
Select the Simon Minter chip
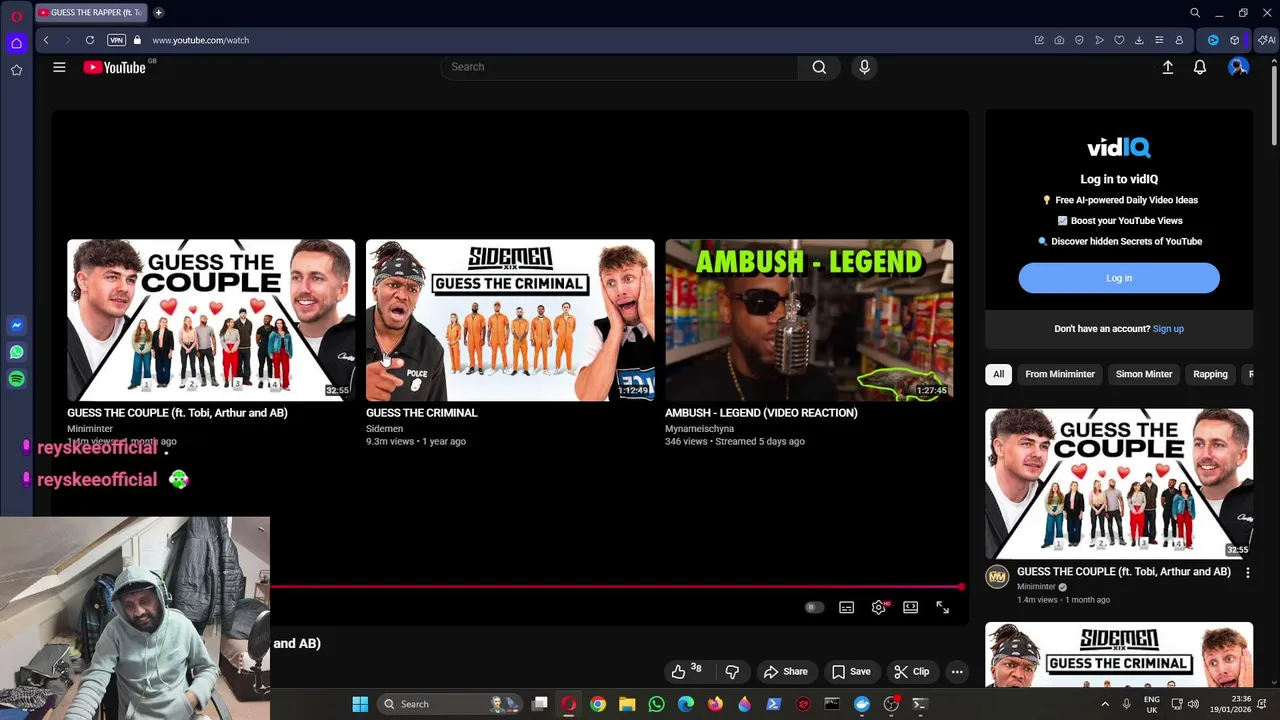1144,374
